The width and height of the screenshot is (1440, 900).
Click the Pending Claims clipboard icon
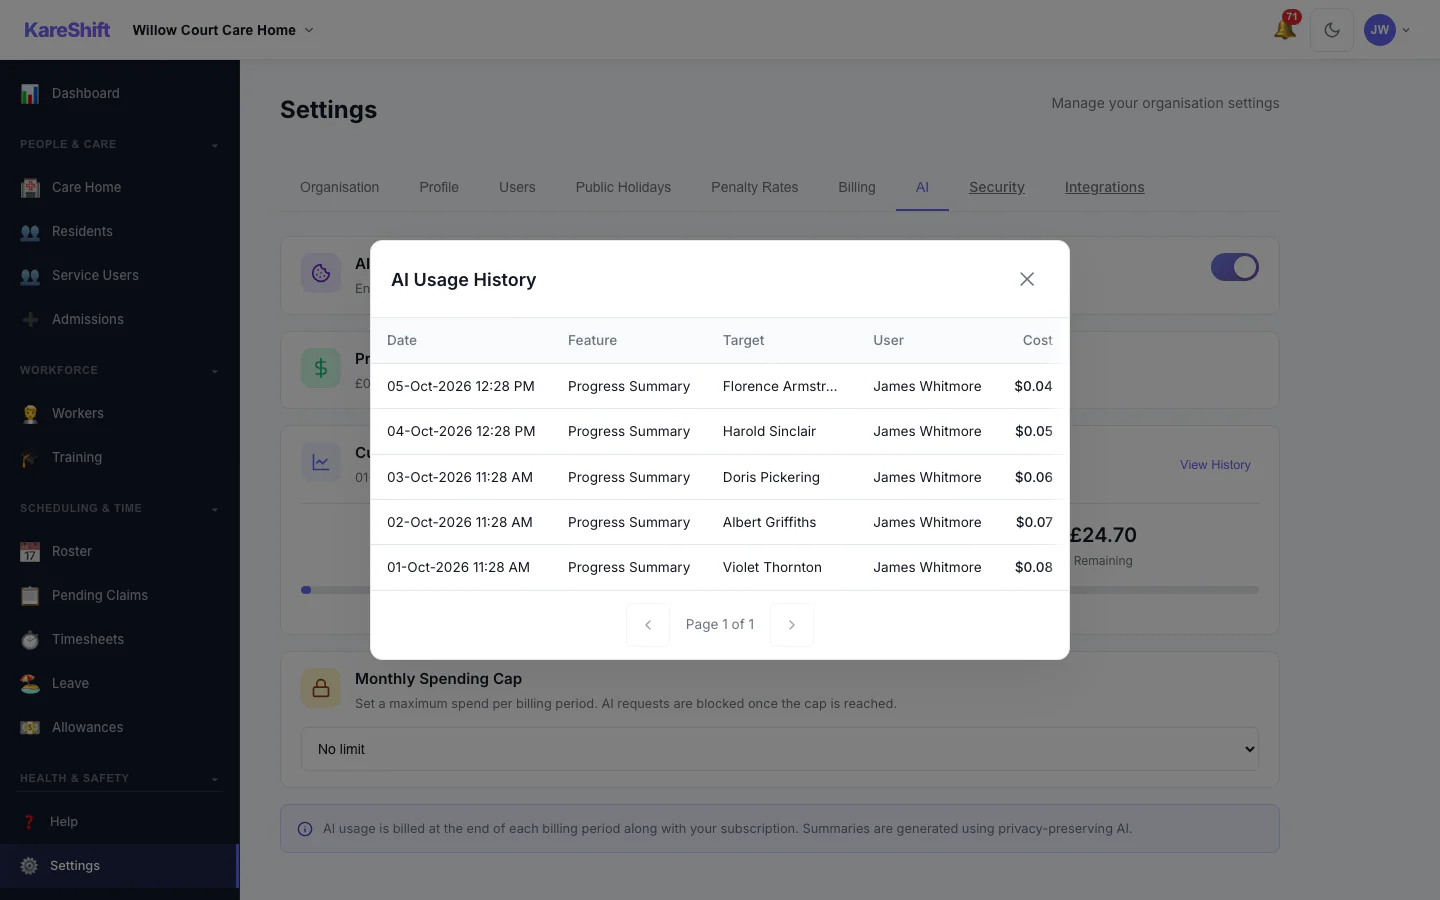point(30,595)
